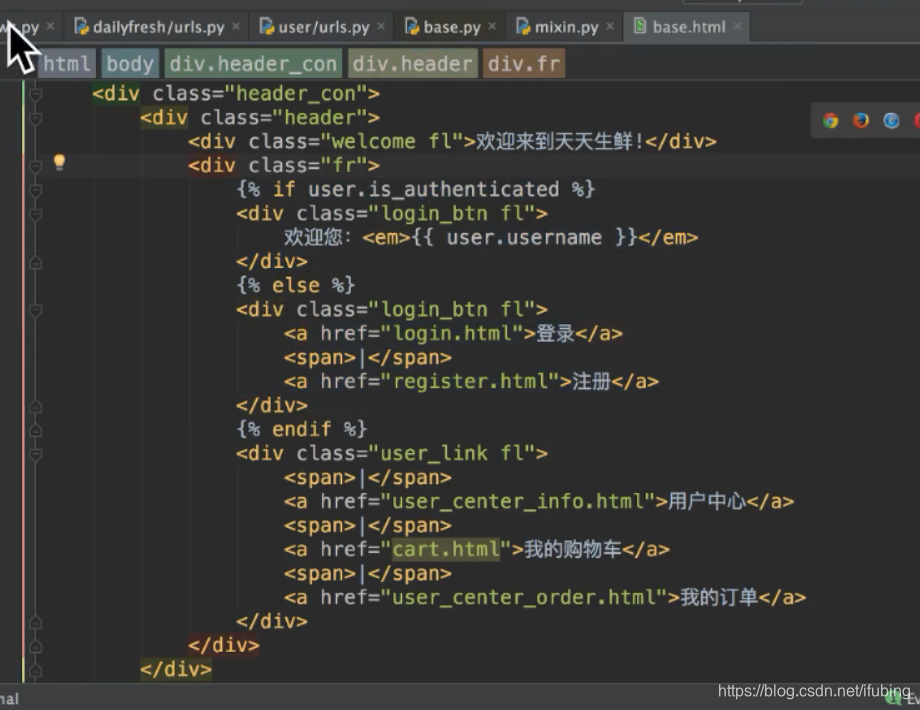The image size is (920, 710).
Task: Click the register.html href value
Action: [x=470, y=381]
